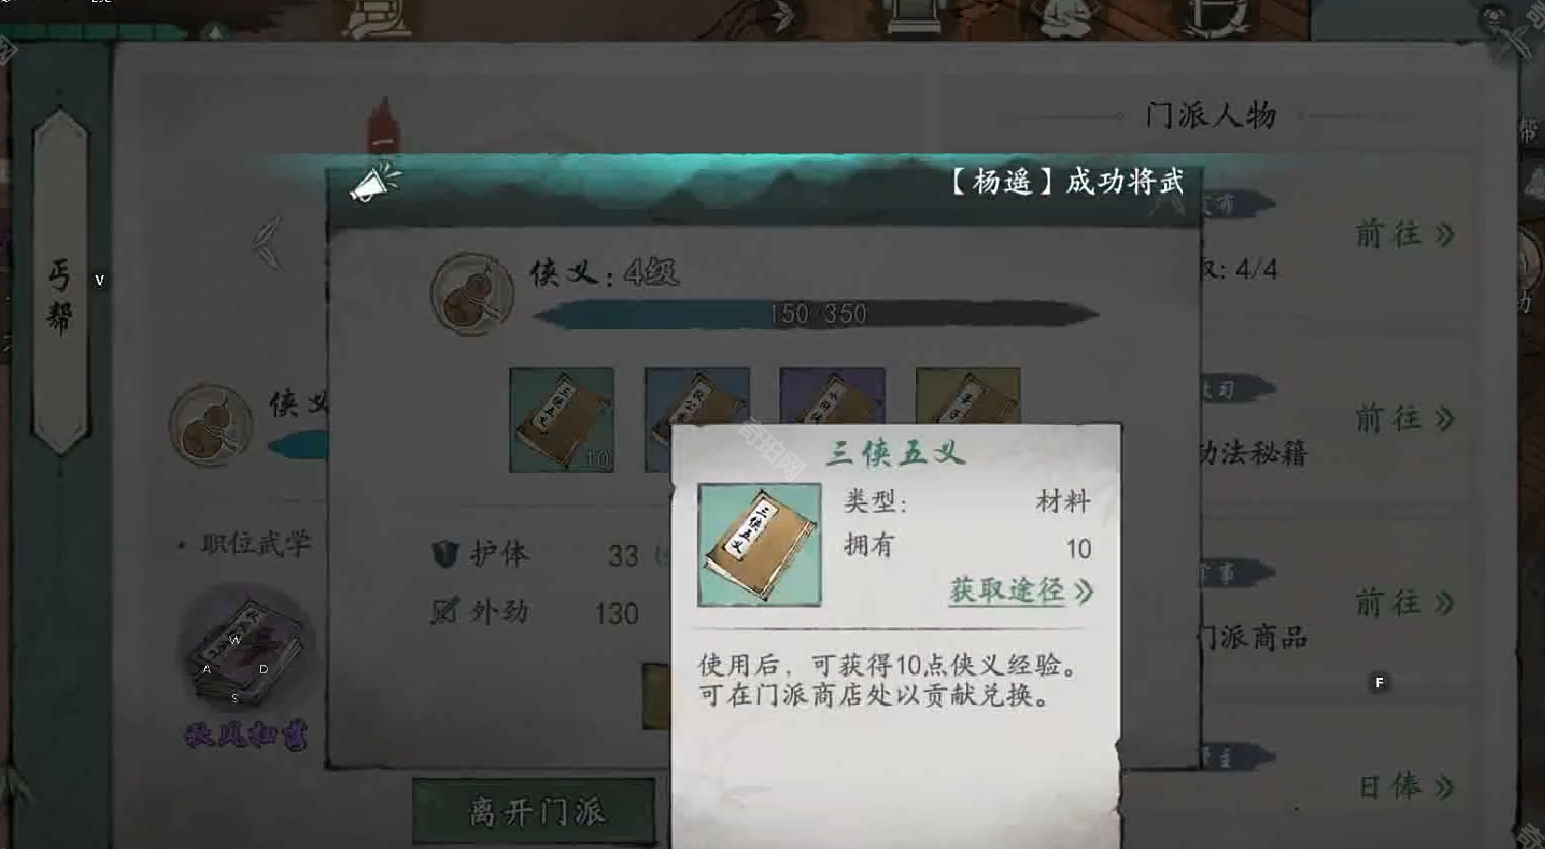Go to 前往 beside 门派商品

tap(1404, 602)
